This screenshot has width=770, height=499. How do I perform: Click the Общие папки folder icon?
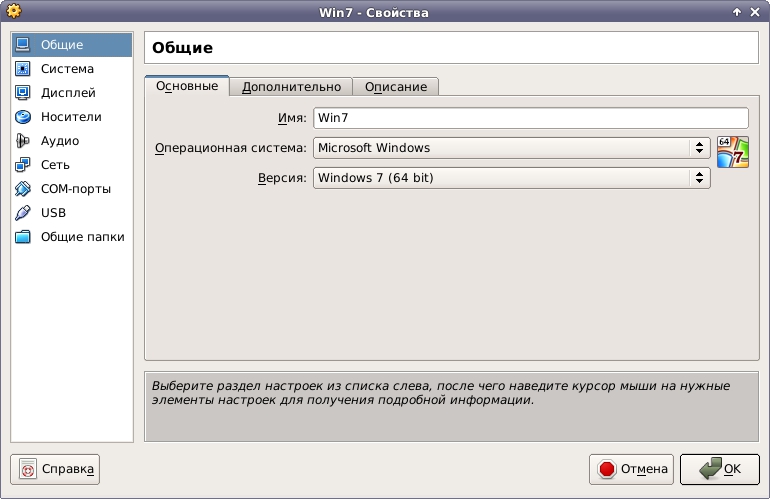click(23, 237)
